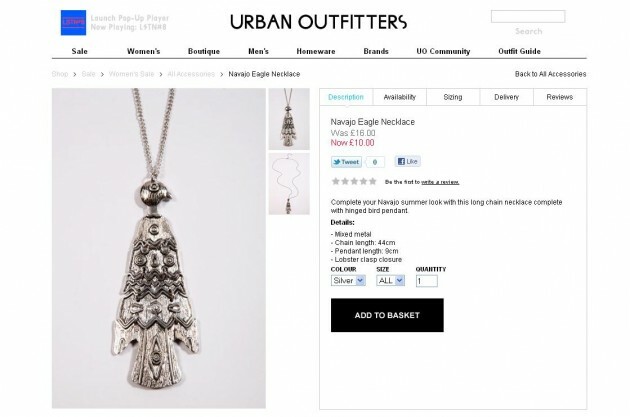Open the Sizing tab
The image size is (630, 417).
[453, 97]
